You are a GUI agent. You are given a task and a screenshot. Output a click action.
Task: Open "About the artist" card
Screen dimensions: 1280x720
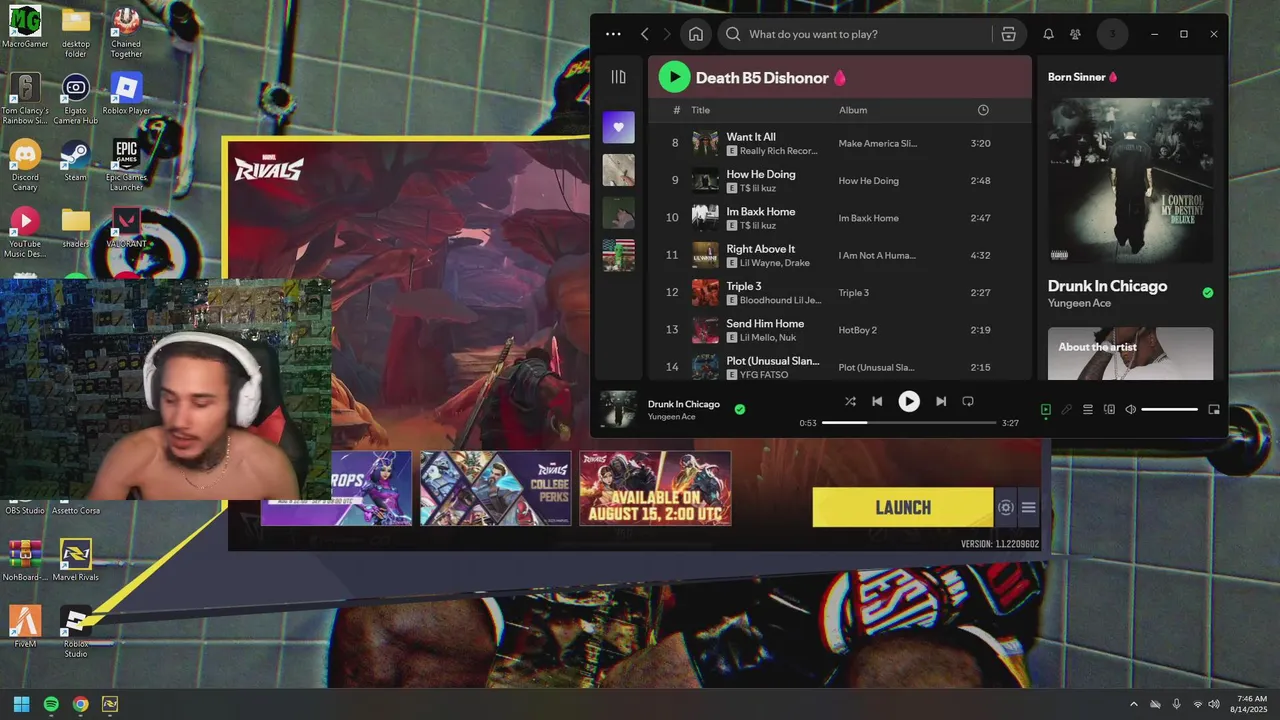click(x=1130, y=353)
